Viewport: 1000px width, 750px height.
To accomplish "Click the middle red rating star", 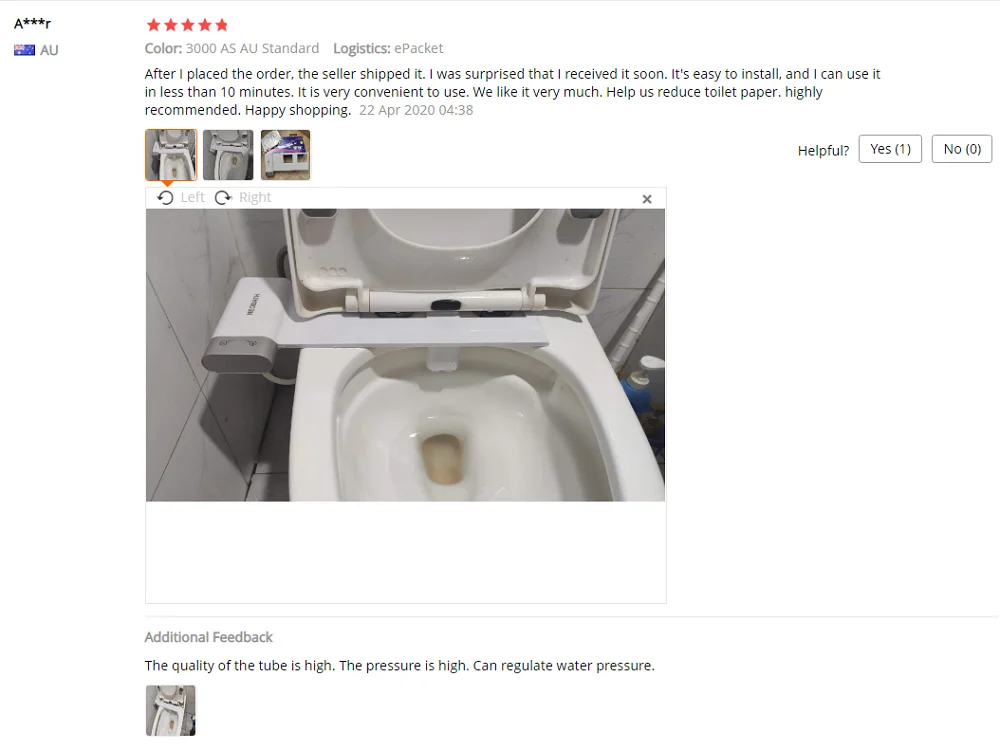I will point(188,25).
